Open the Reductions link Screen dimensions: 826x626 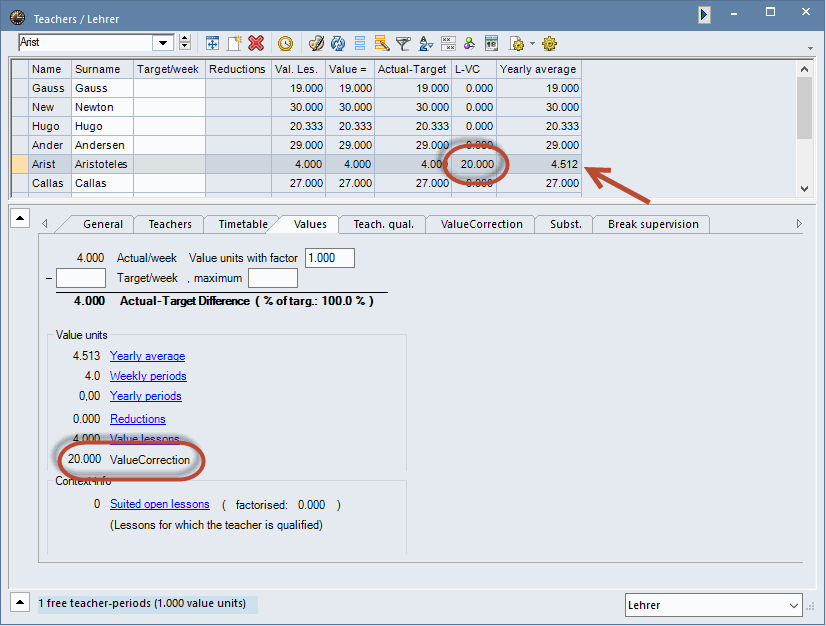[x=137, y=419]
